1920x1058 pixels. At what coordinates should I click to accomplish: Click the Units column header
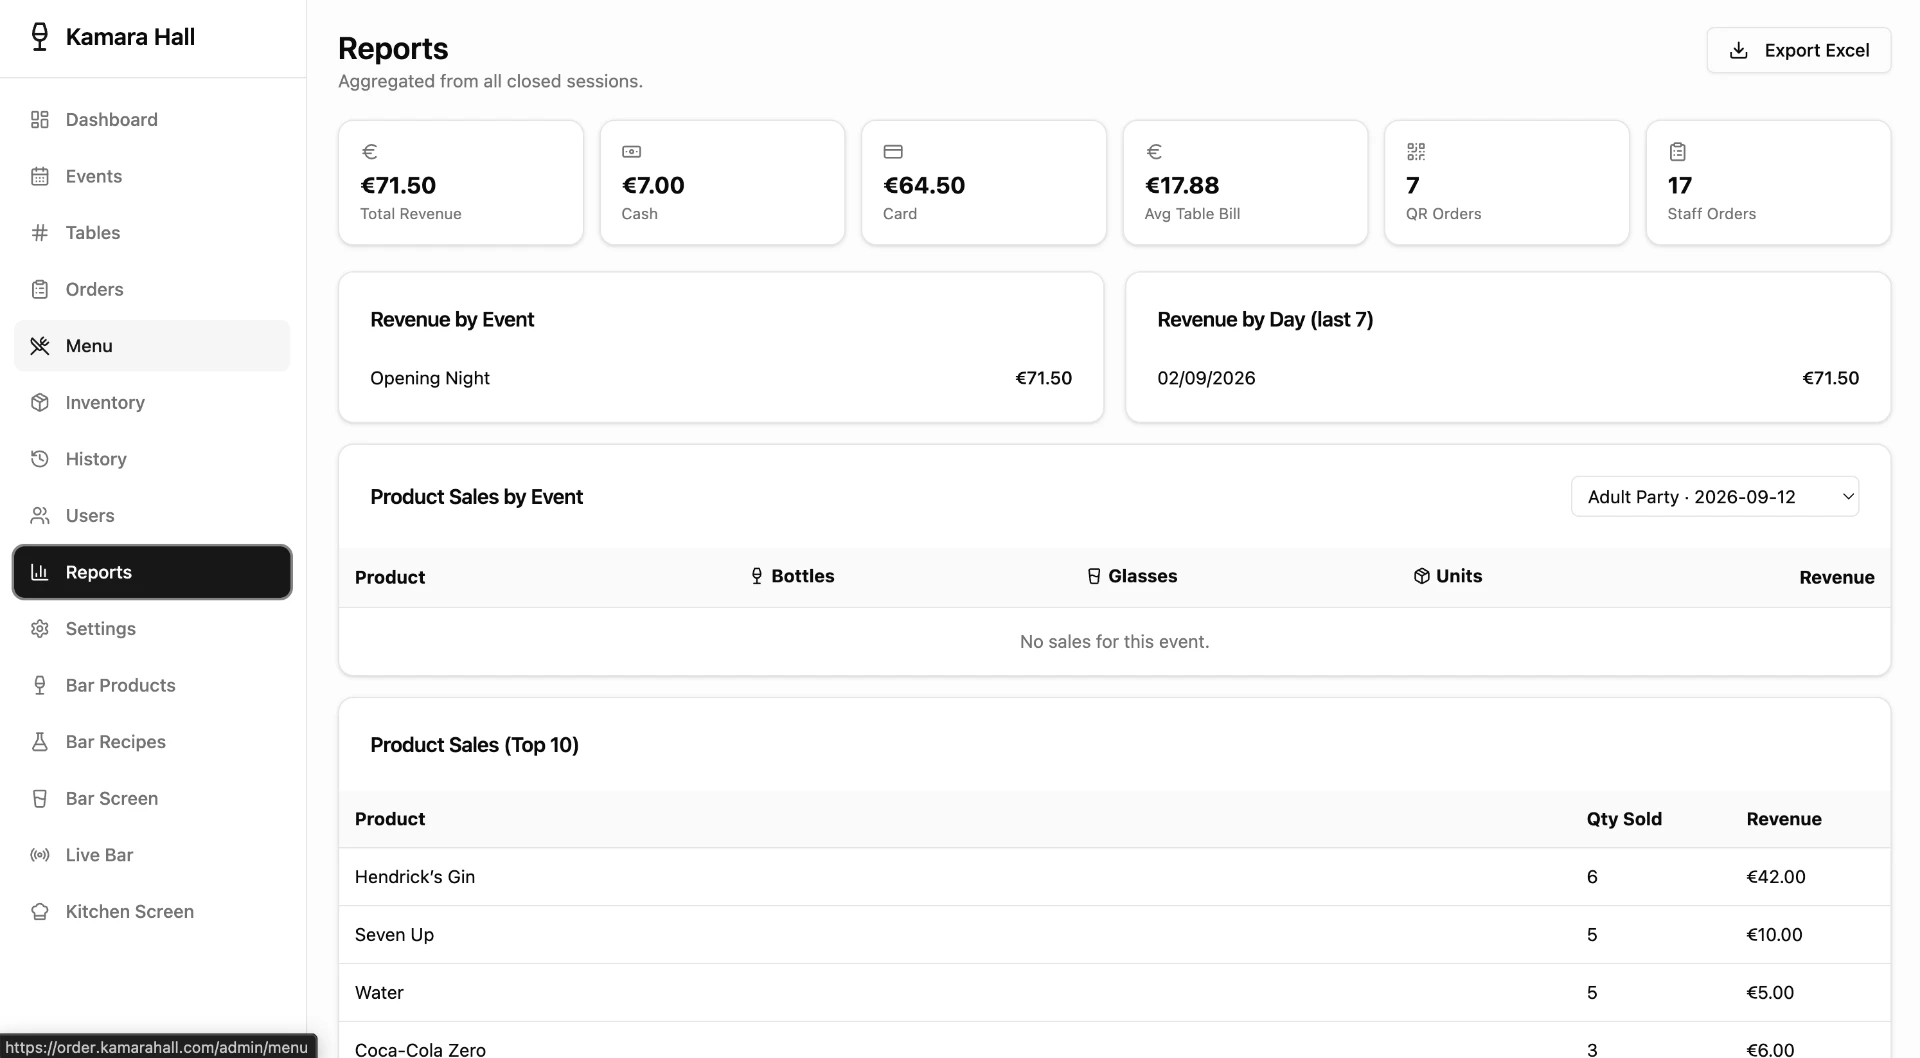[x=1448, y=576]
